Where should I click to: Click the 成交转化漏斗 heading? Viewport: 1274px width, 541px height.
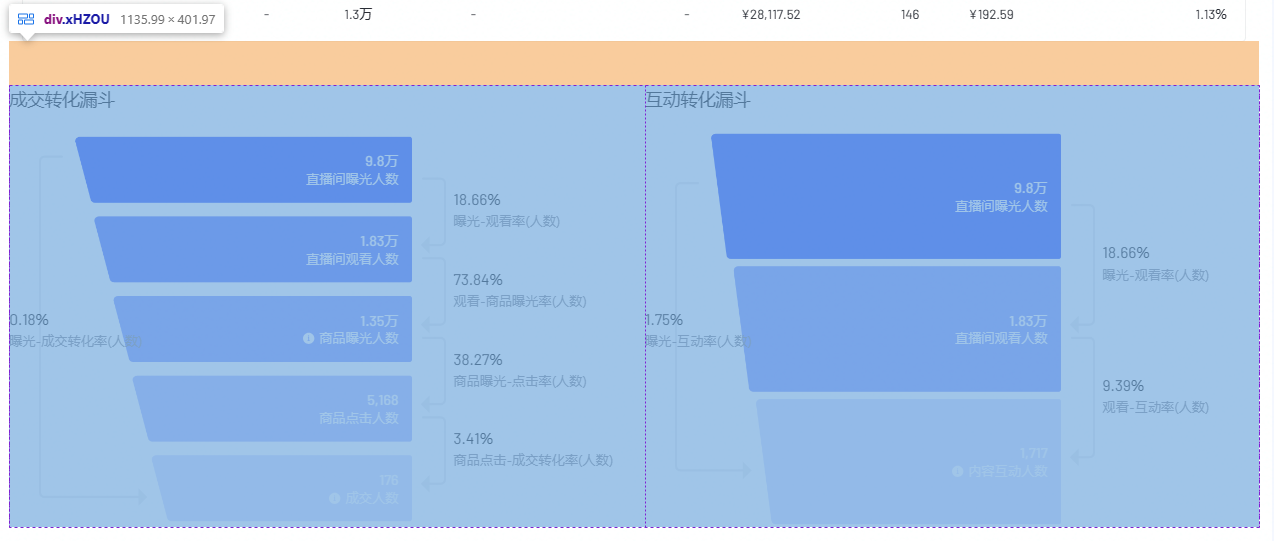[62, 100]
